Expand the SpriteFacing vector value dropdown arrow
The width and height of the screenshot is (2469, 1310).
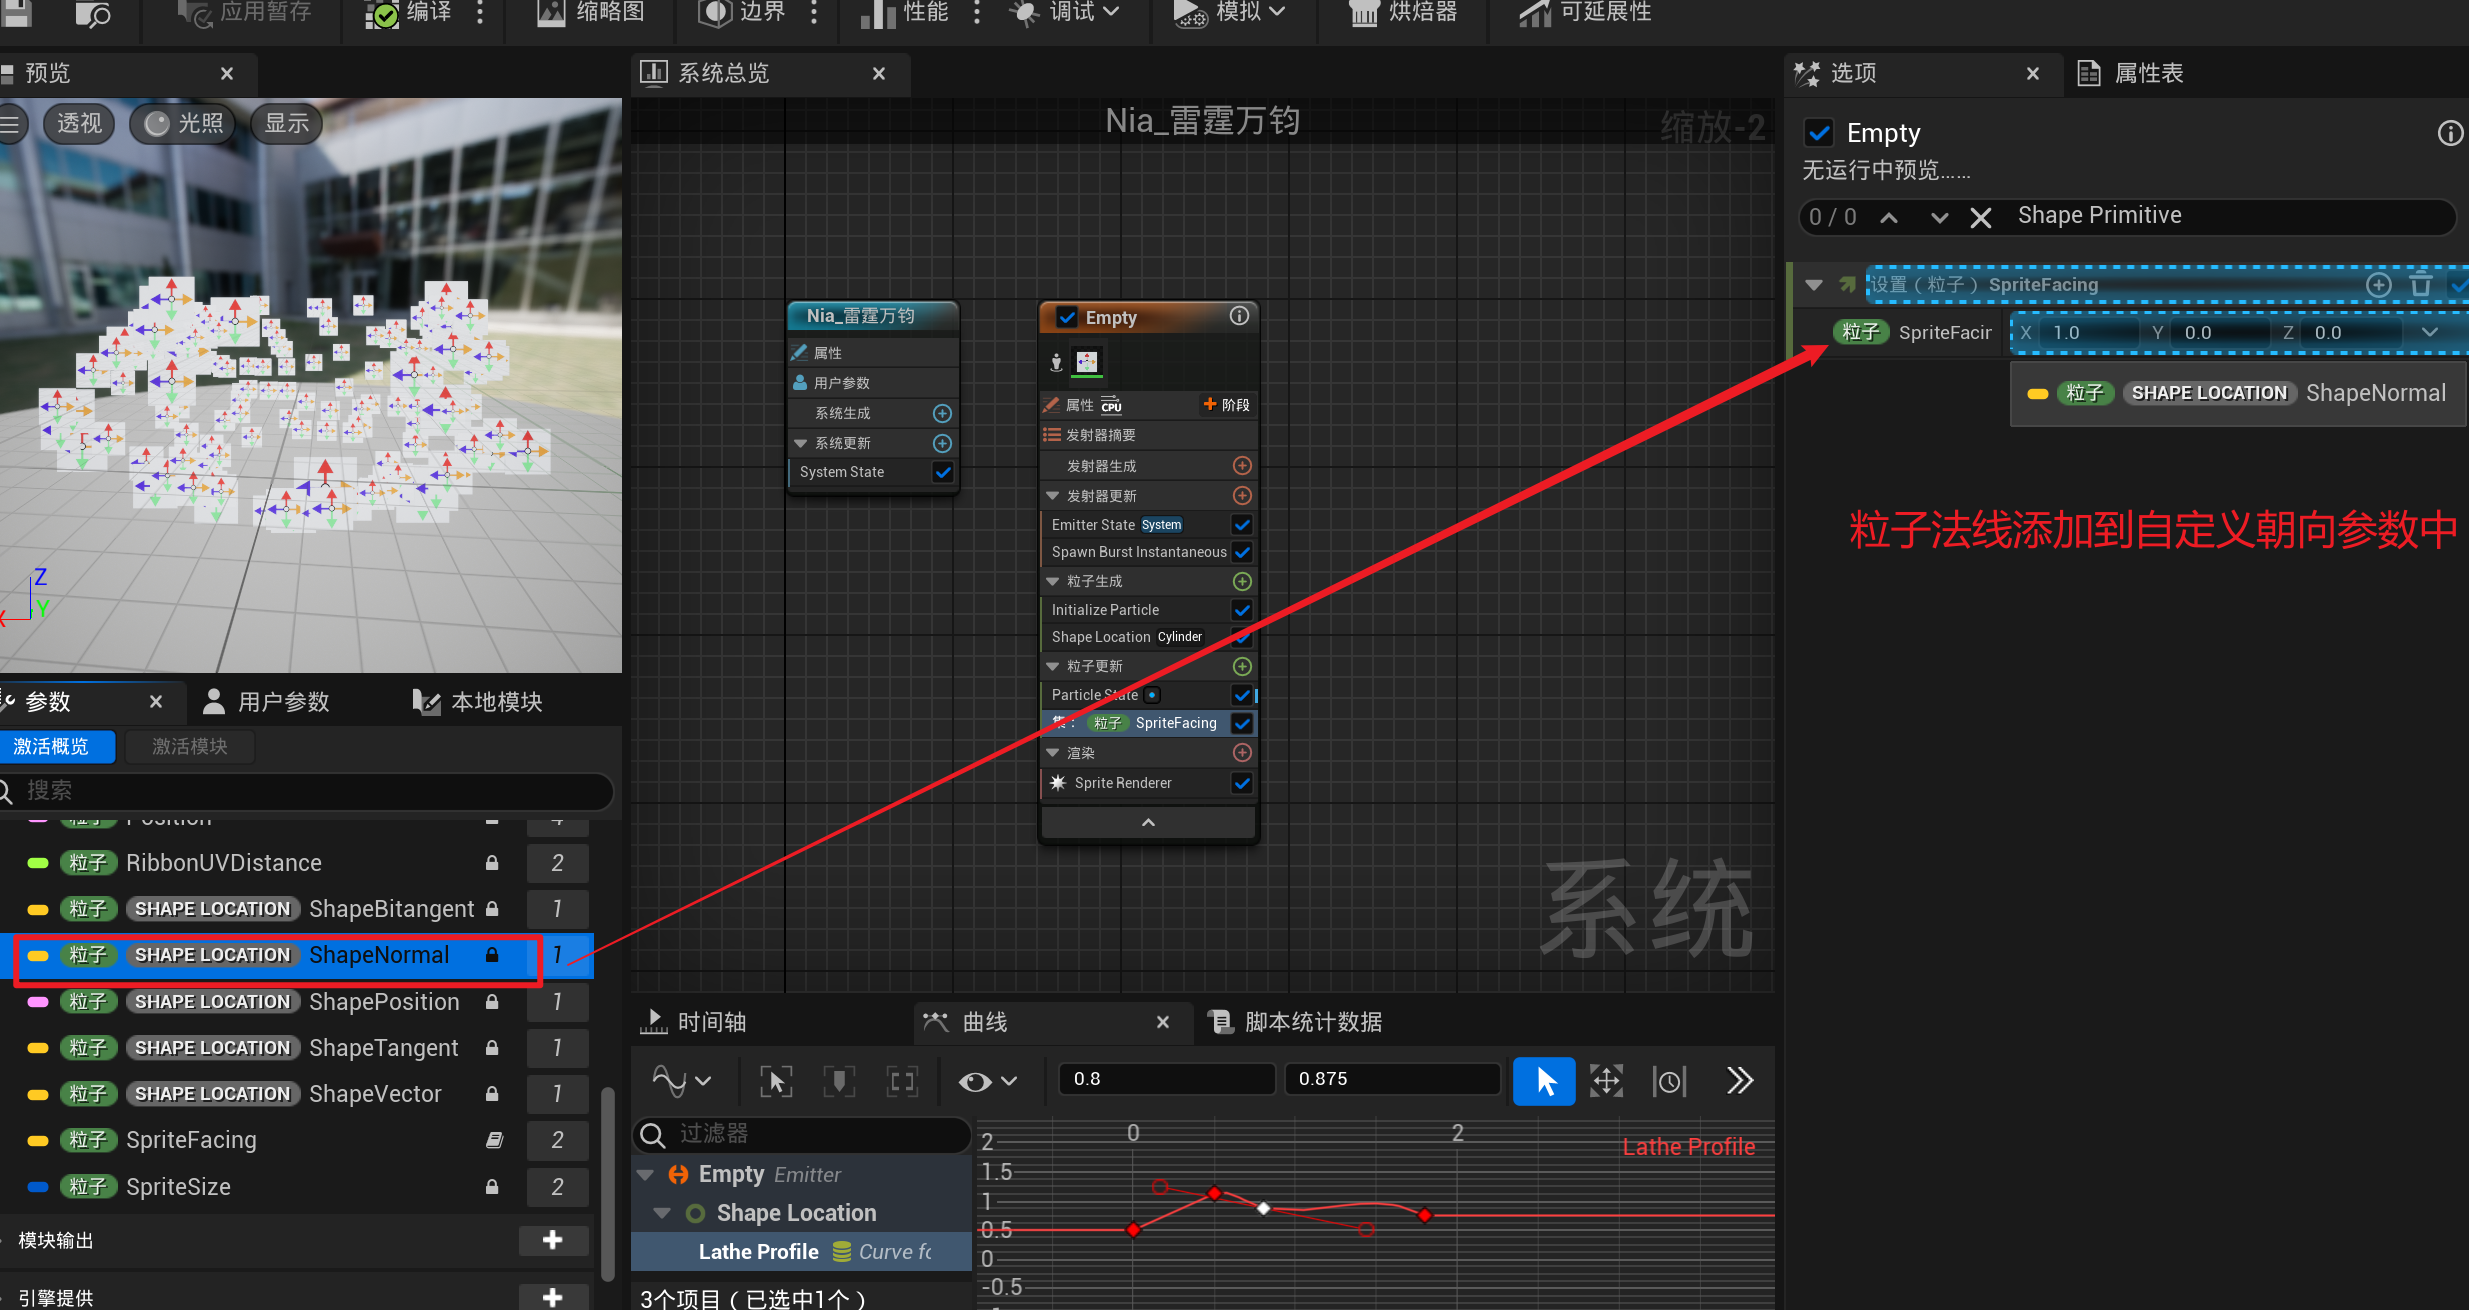2430,333
